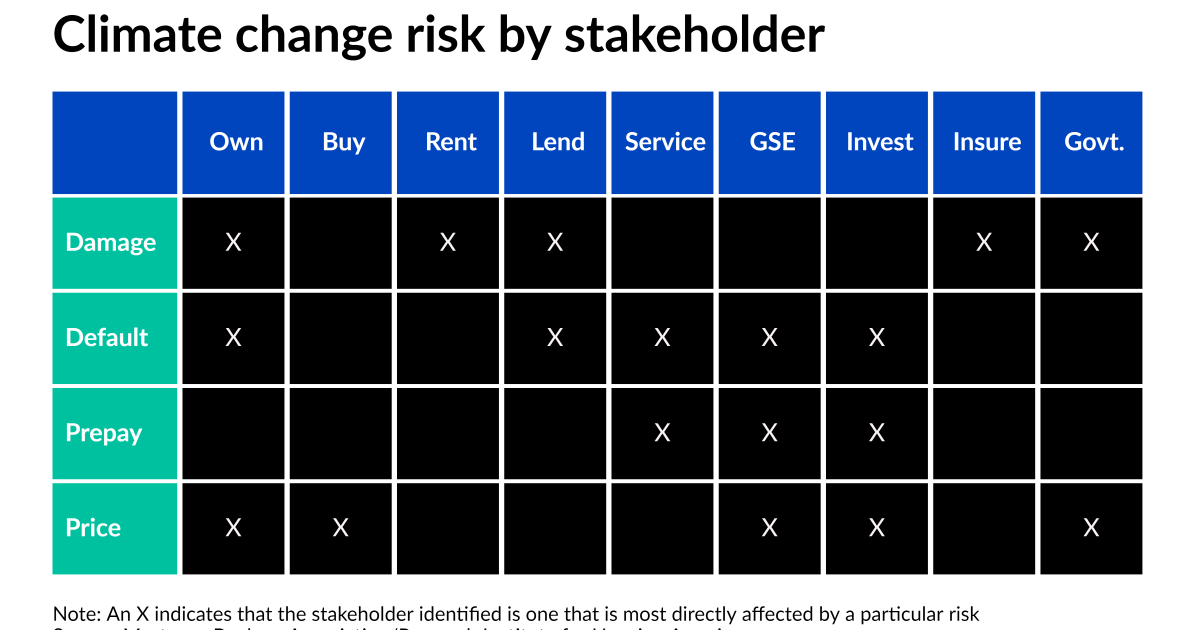This screenshot has height=630, width=1200.
Task: Click the Prepay row label
Action: (104, 433)
